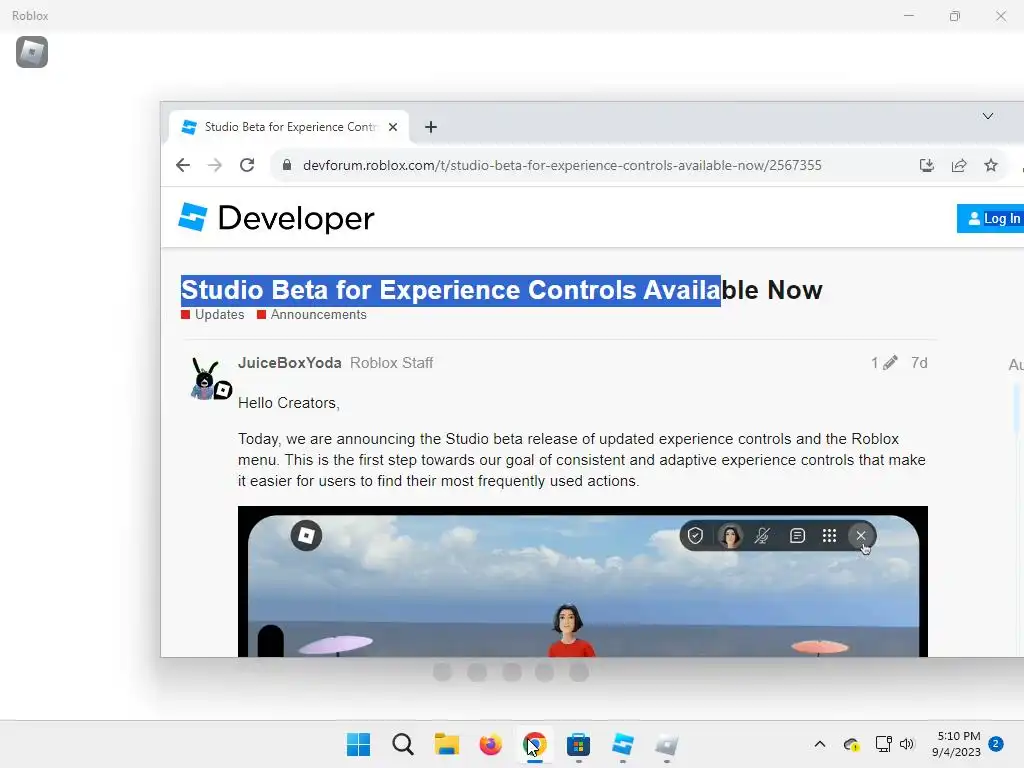Bookmark this page with the star
Image resolution: width=1024 pixels, height=768 pixels.
point(991,165)
